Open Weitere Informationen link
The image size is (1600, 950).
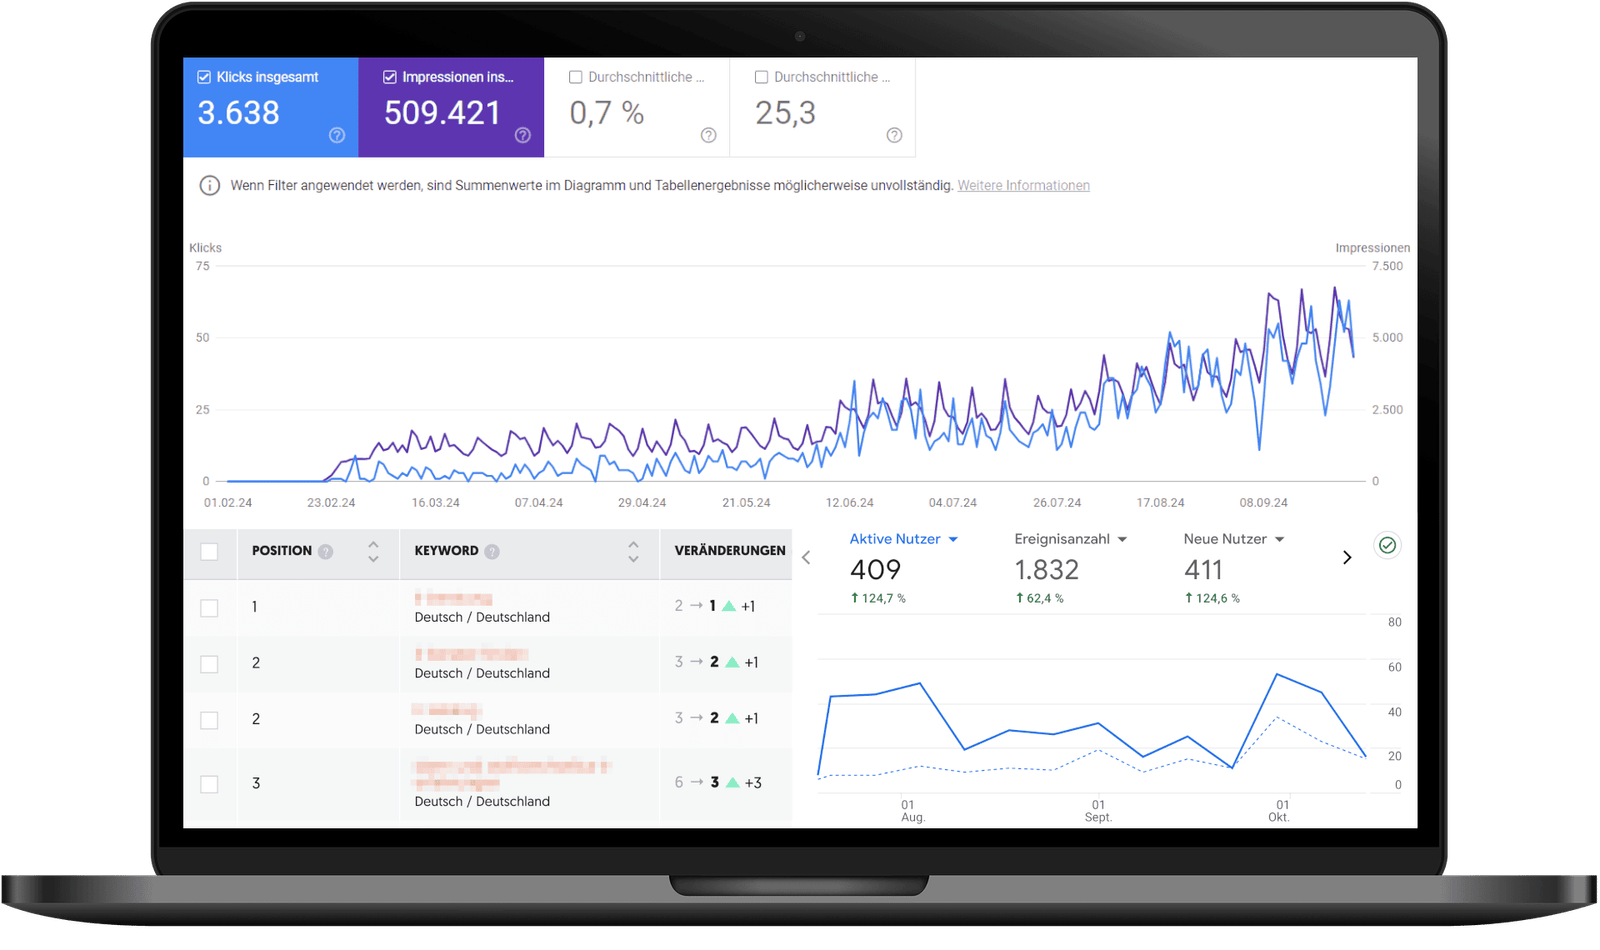point(1024,186)
